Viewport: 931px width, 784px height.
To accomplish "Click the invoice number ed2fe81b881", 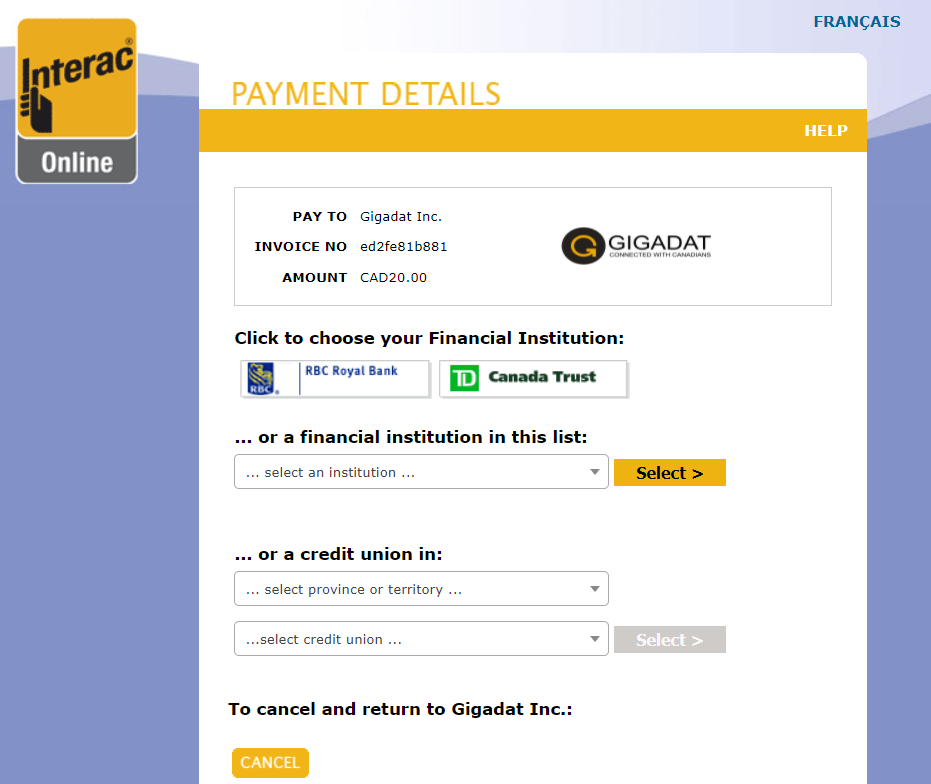I will 404,246.
